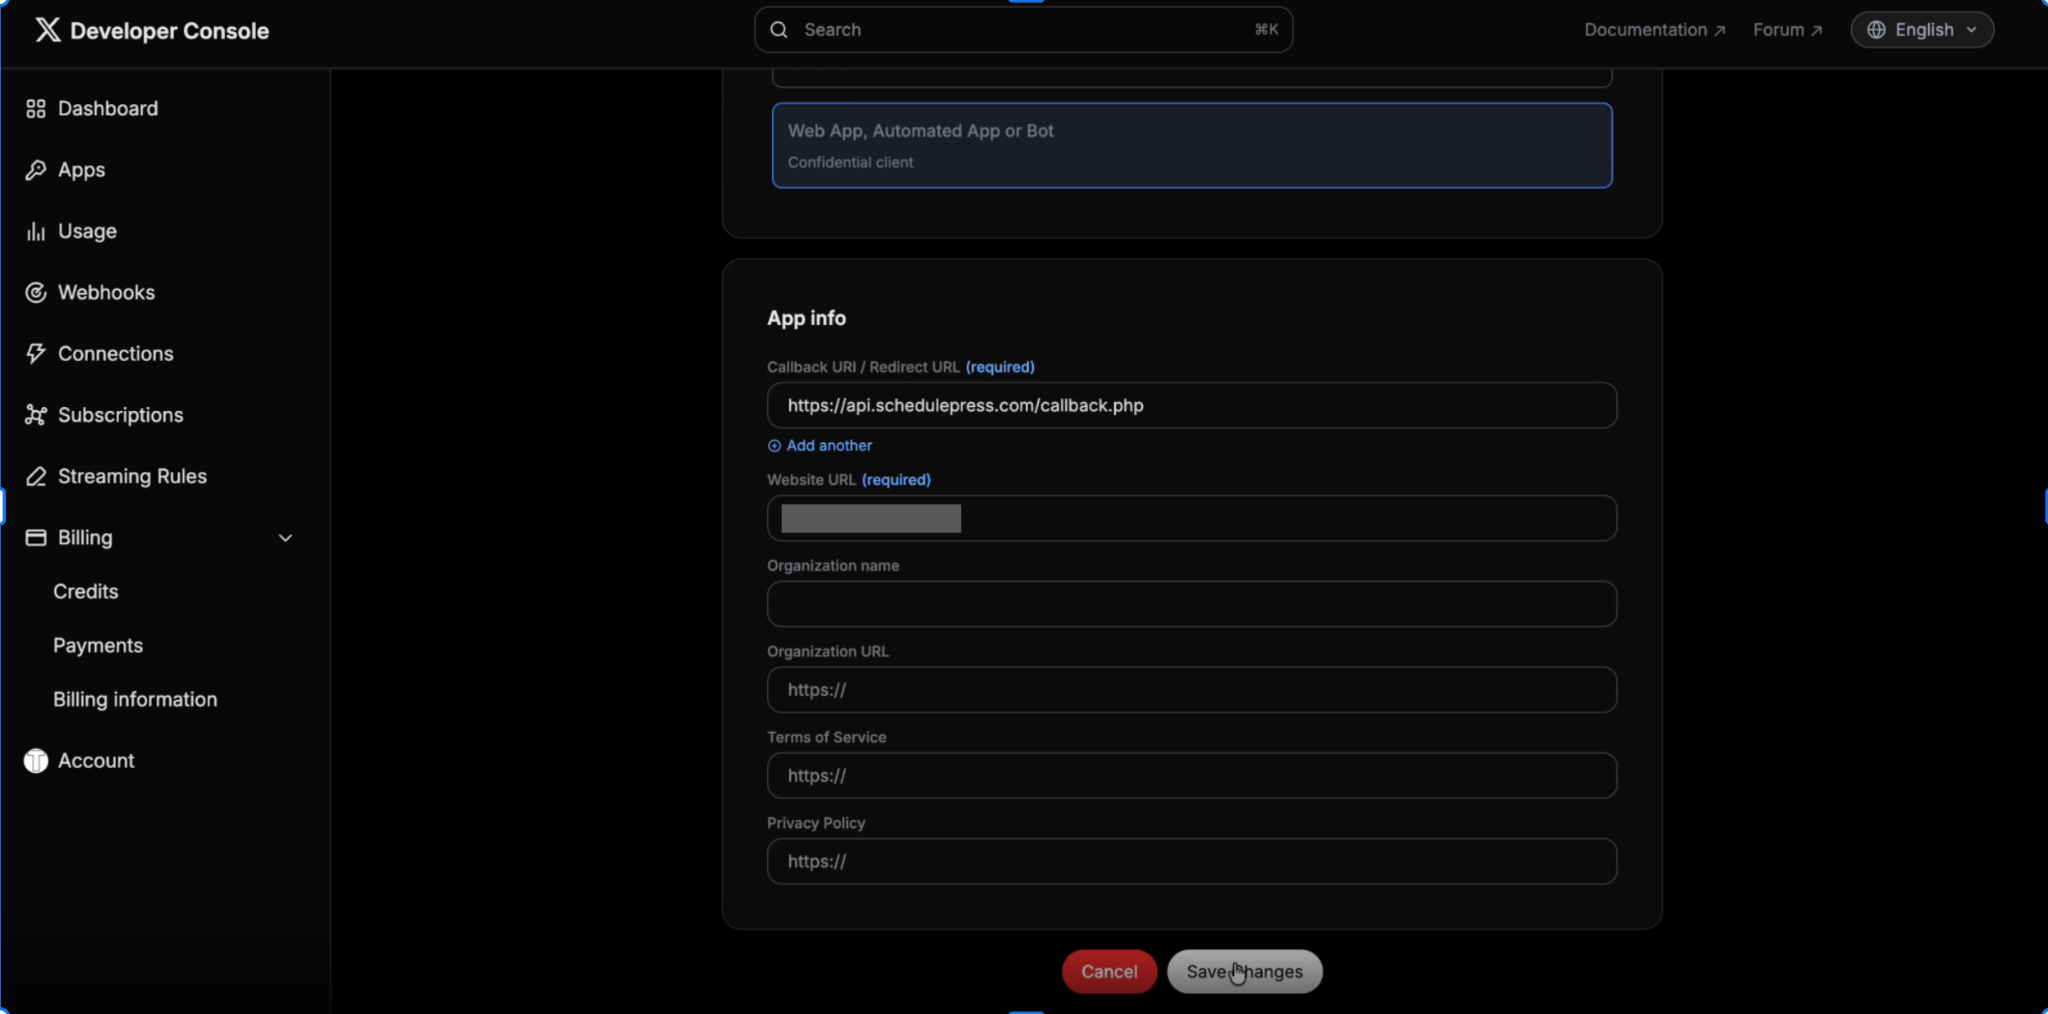2048x1014 pixels.
Task: Click the Save changes button
Action: (x=1244, y=972)
